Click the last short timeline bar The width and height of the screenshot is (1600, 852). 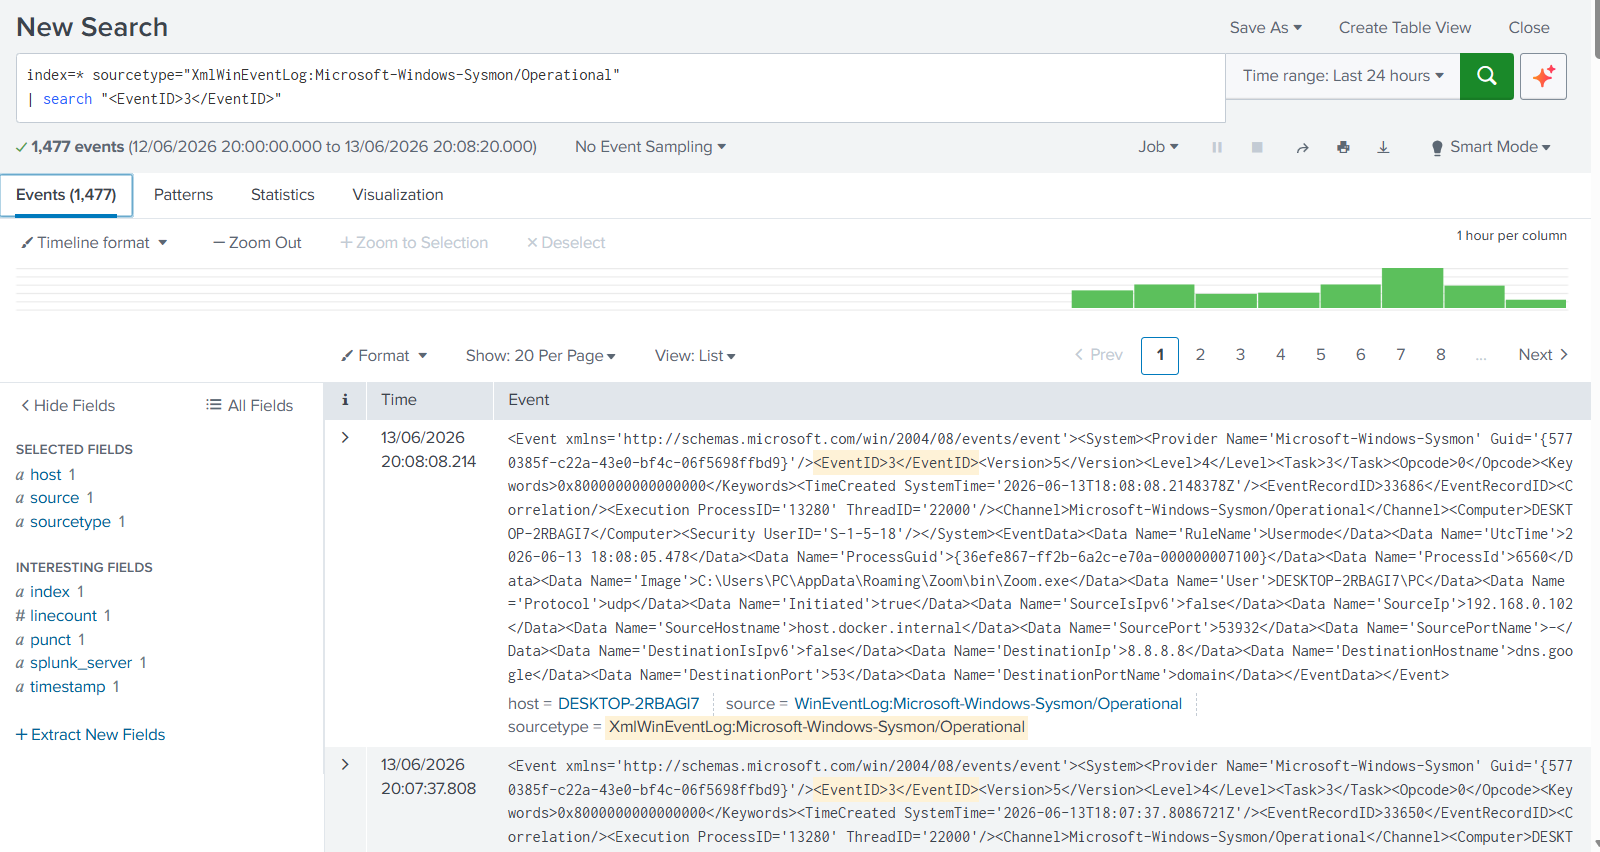(x=1536, y=304)
